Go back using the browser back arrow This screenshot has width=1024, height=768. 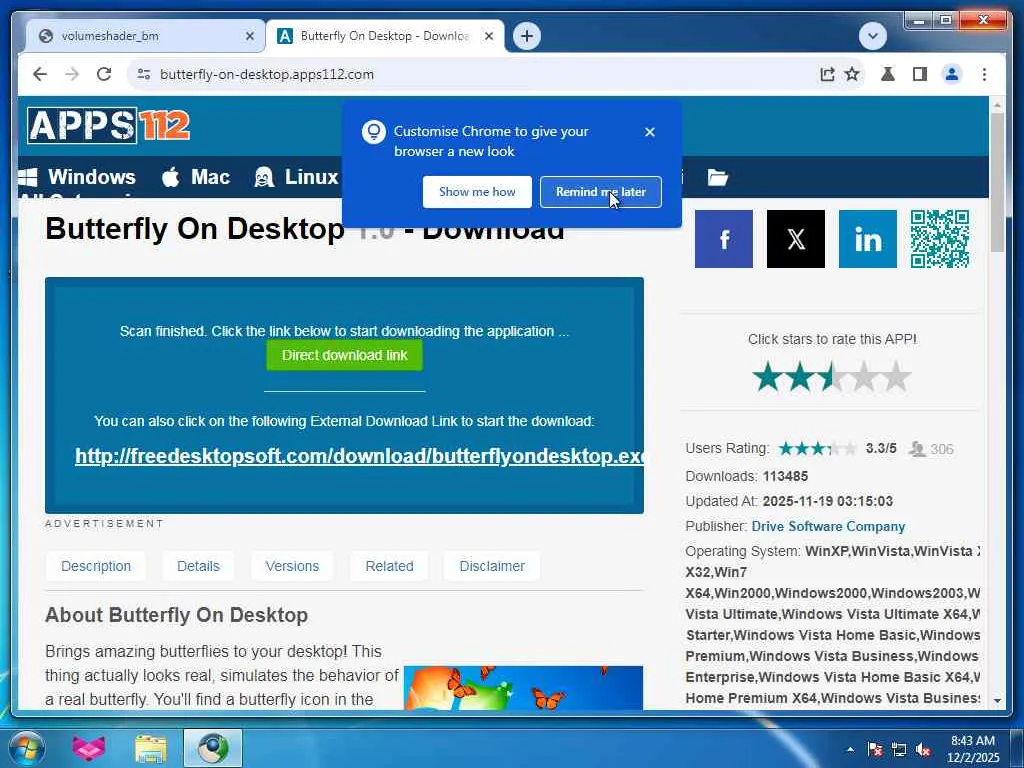click(x=40, y=74)
